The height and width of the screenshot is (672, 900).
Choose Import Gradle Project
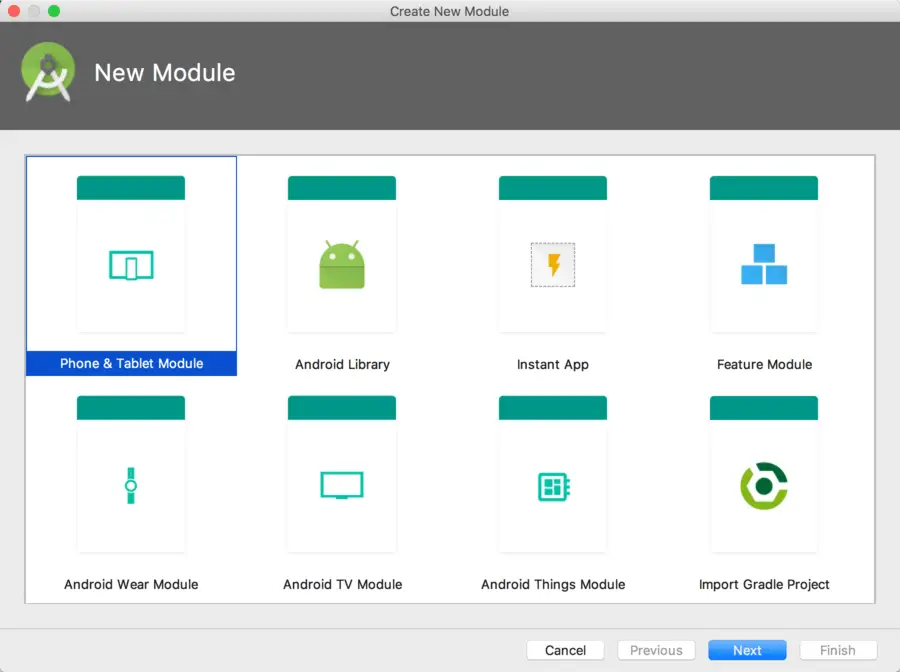pos(764,485)
